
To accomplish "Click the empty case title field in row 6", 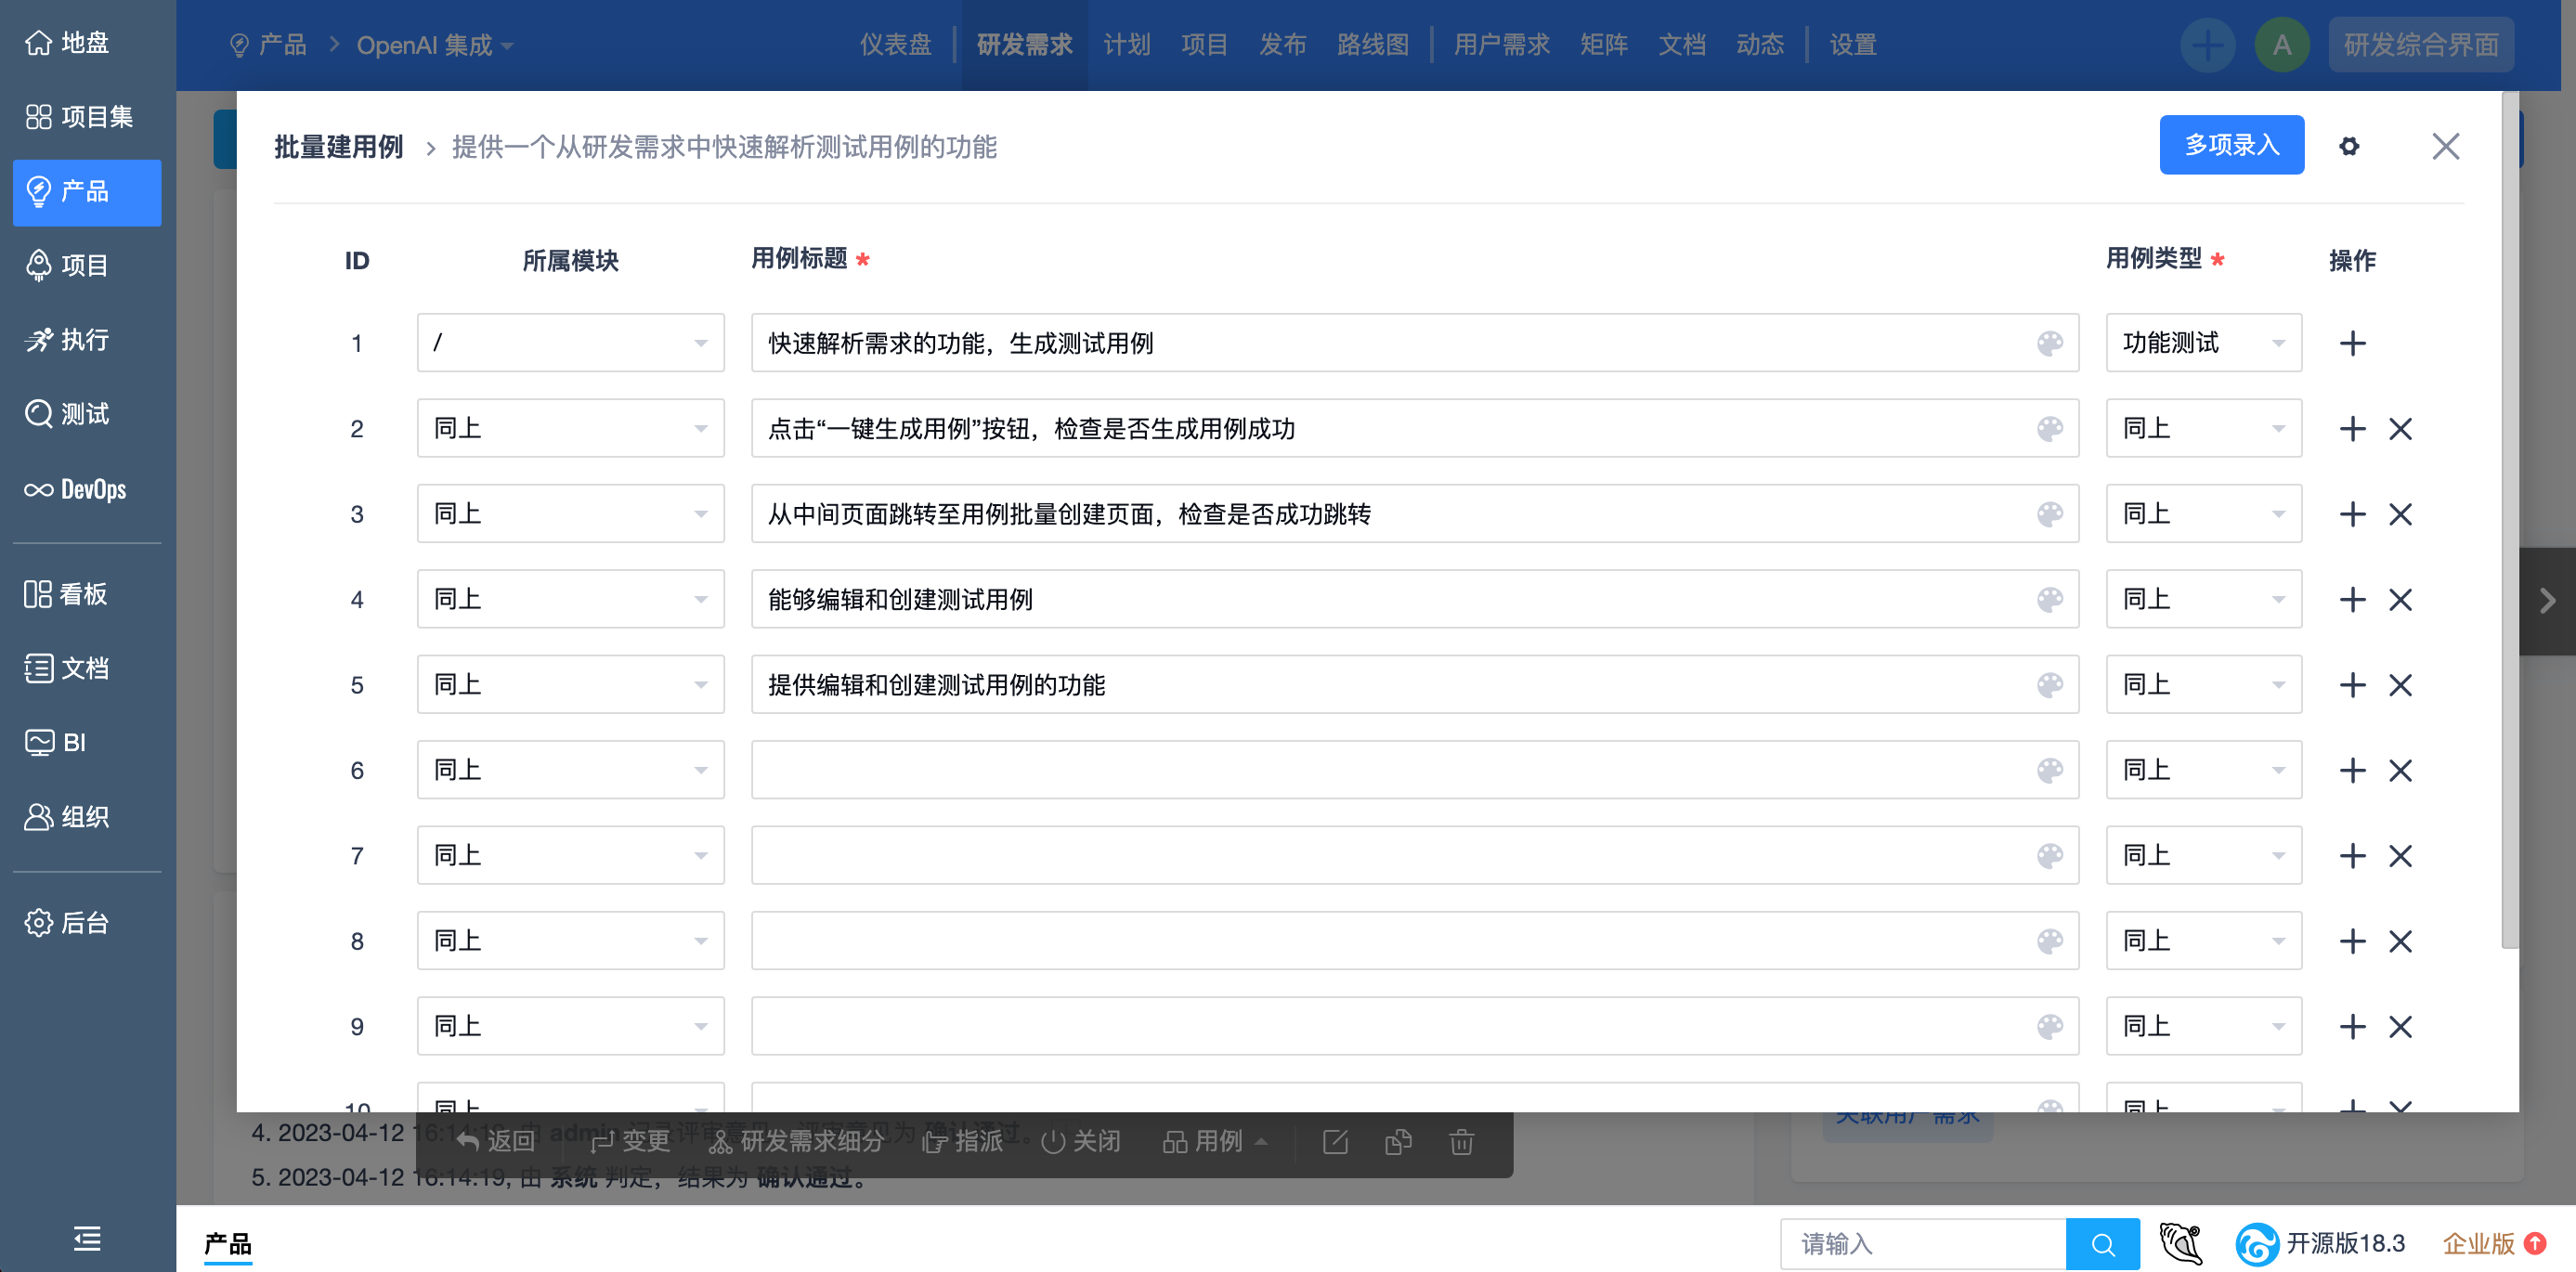I will pos(1390,770).
